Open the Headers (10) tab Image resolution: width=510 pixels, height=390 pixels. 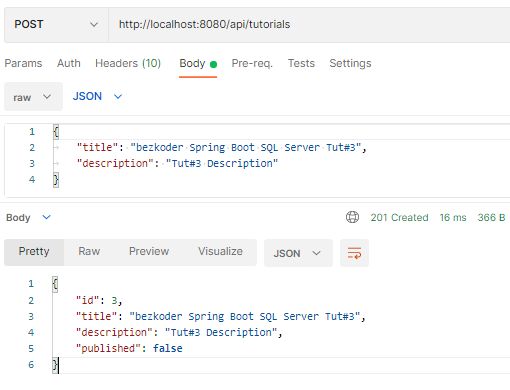128,63
